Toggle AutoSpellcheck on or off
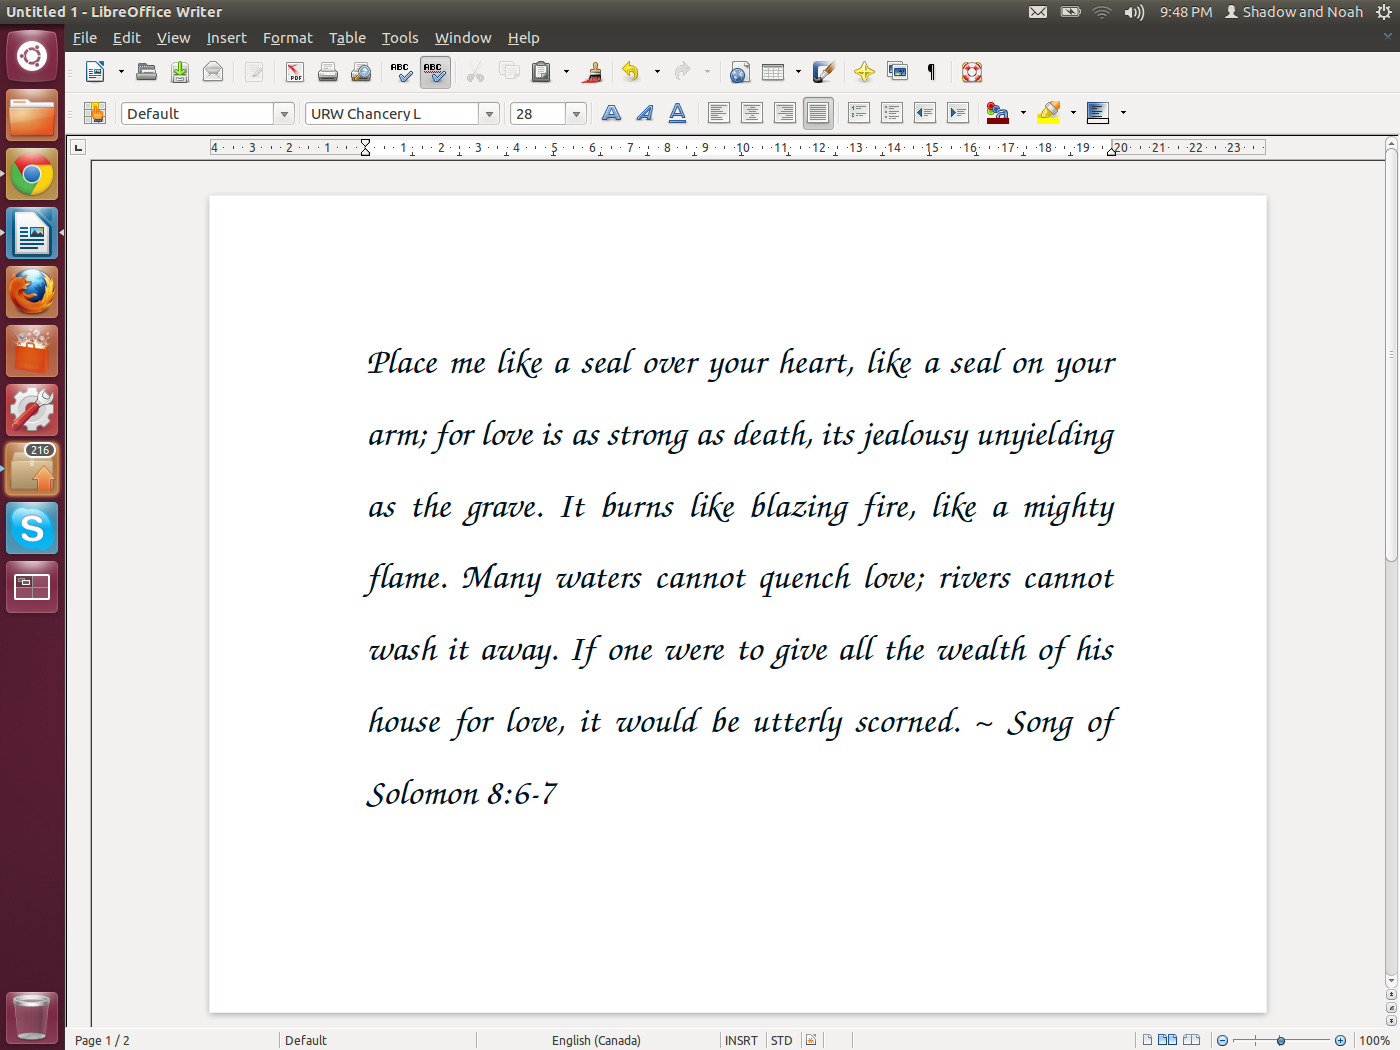 click(x=434, y=72)
